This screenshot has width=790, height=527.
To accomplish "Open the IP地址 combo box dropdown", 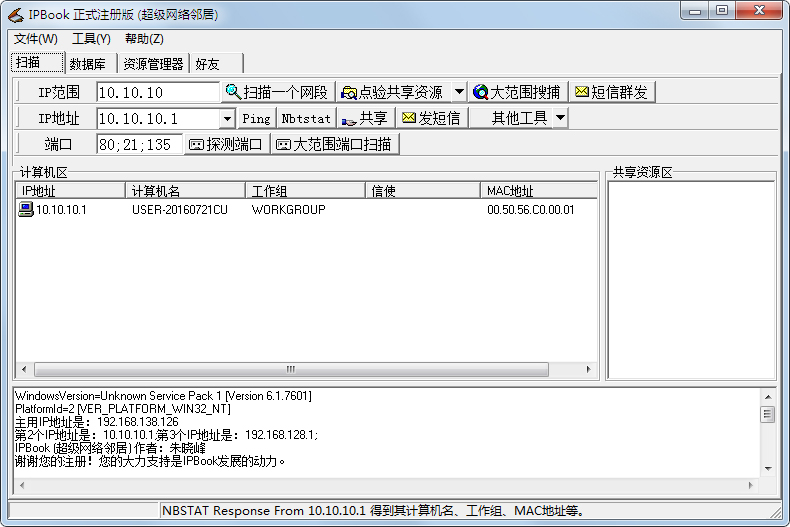I will [x=227, y=118].
